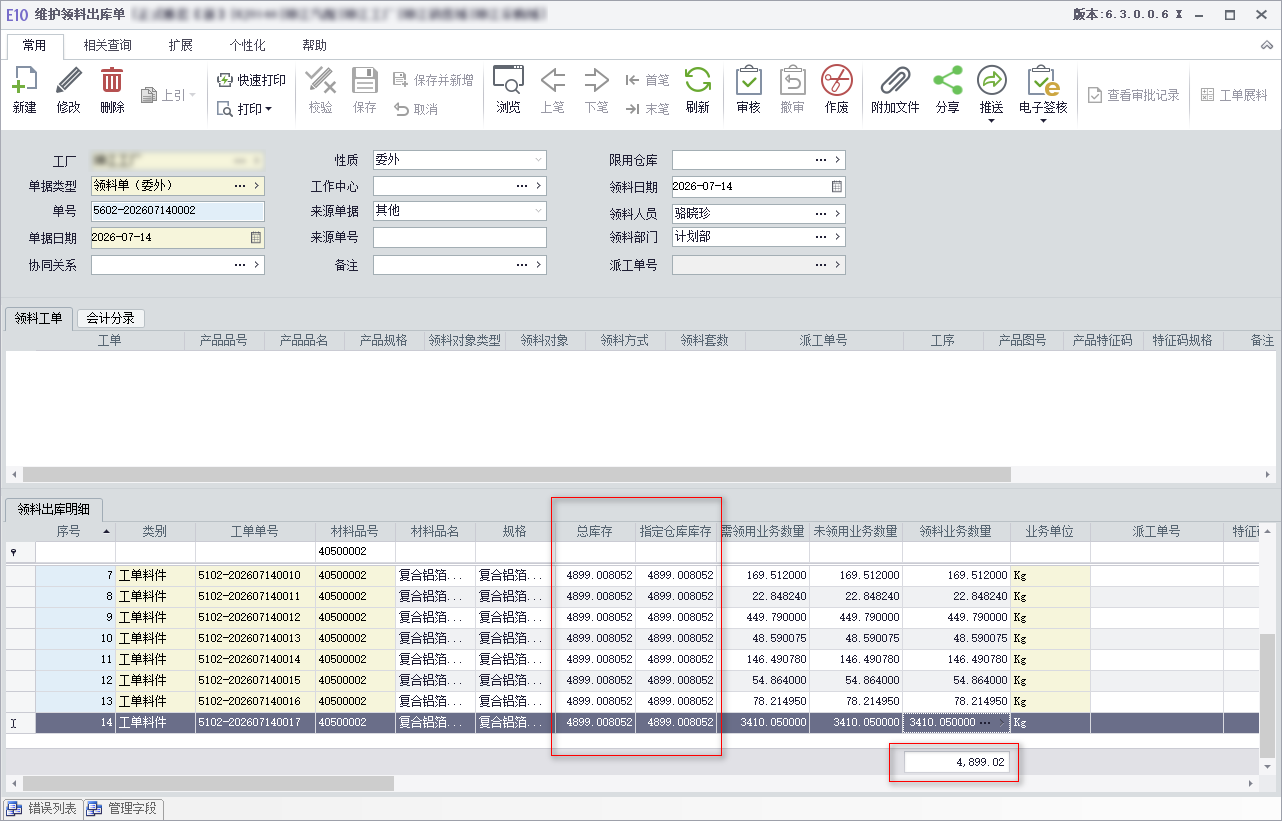Click the 总库存 column header

click(595, 532)
